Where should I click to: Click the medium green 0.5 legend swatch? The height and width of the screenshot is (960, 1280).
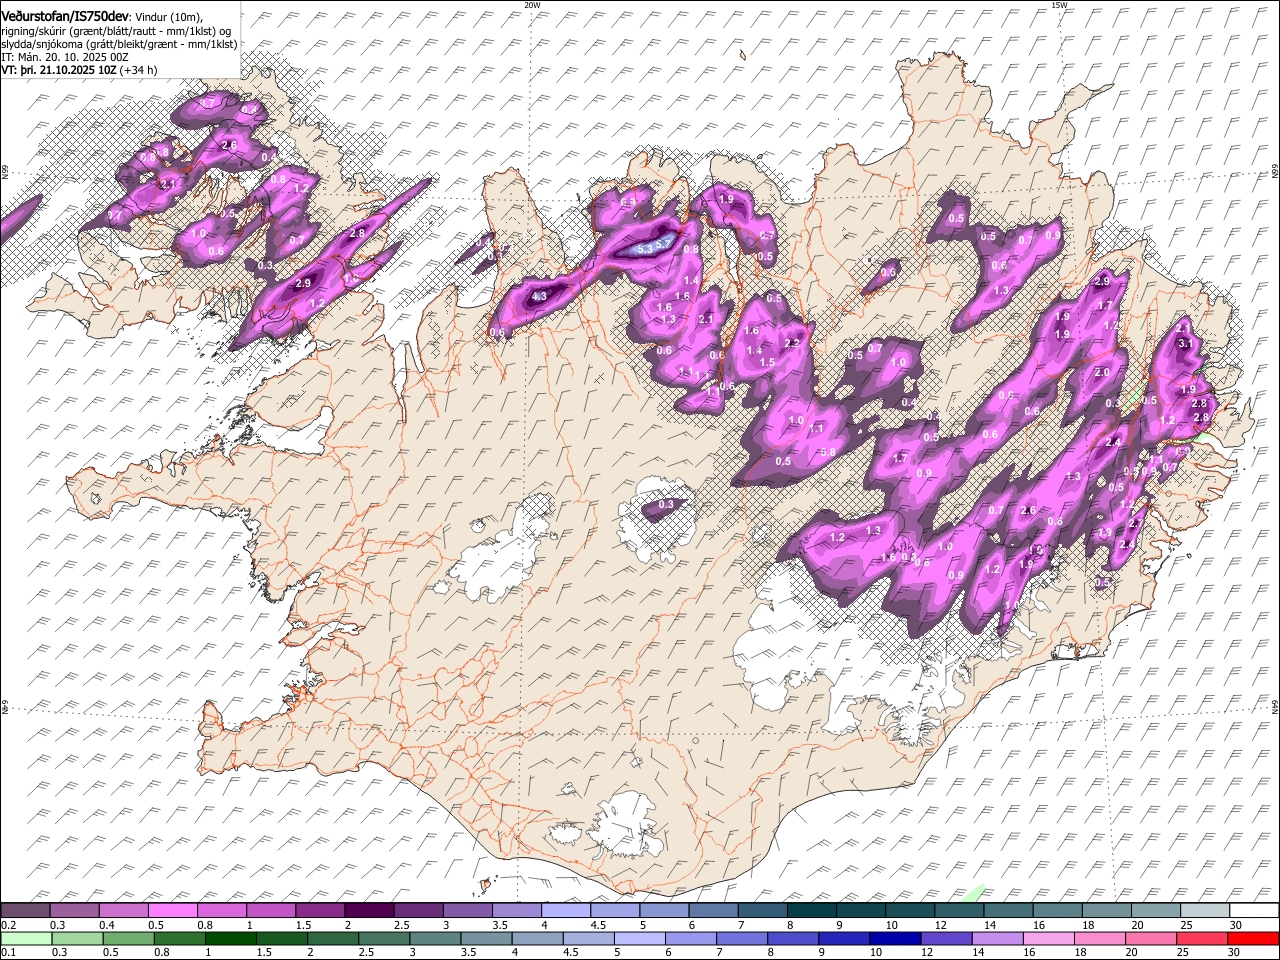click(128, 938)
